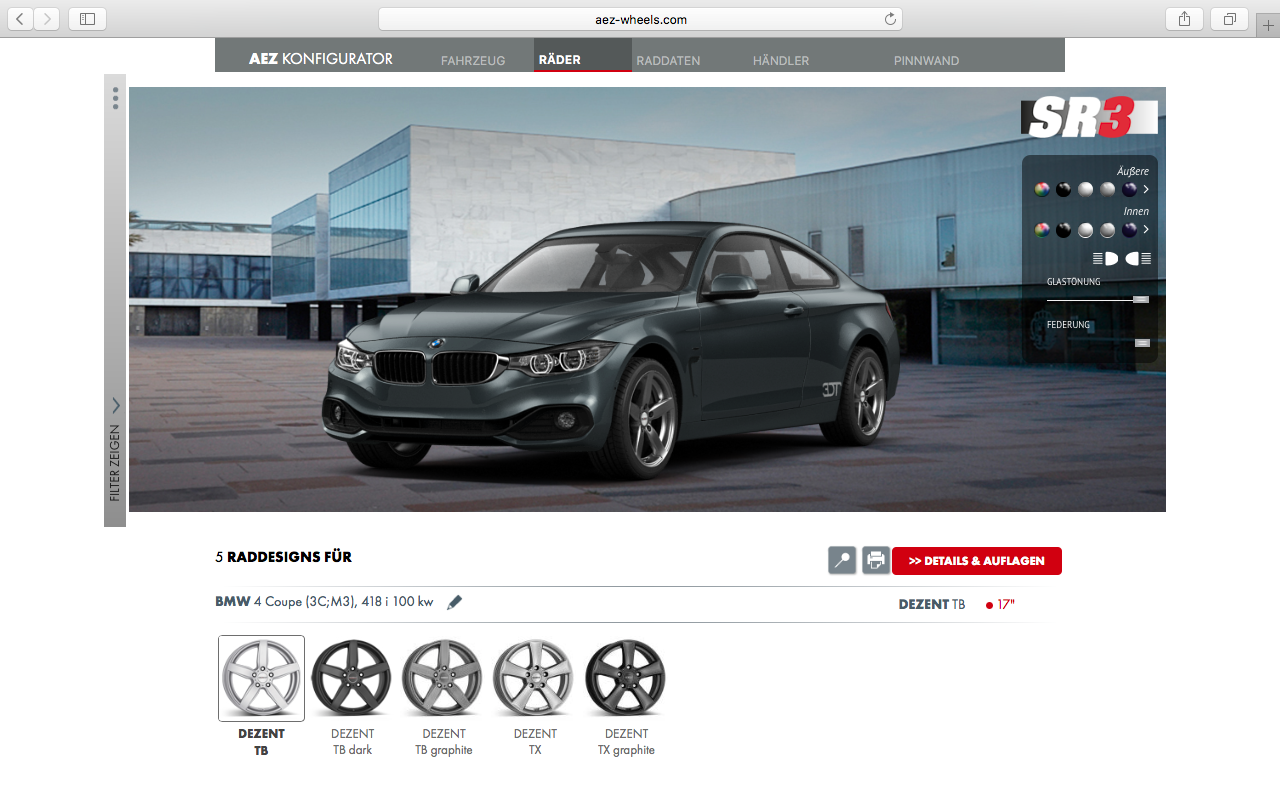Click the Federung slider handle
Screen dimensions: 1280x800
1142,343
